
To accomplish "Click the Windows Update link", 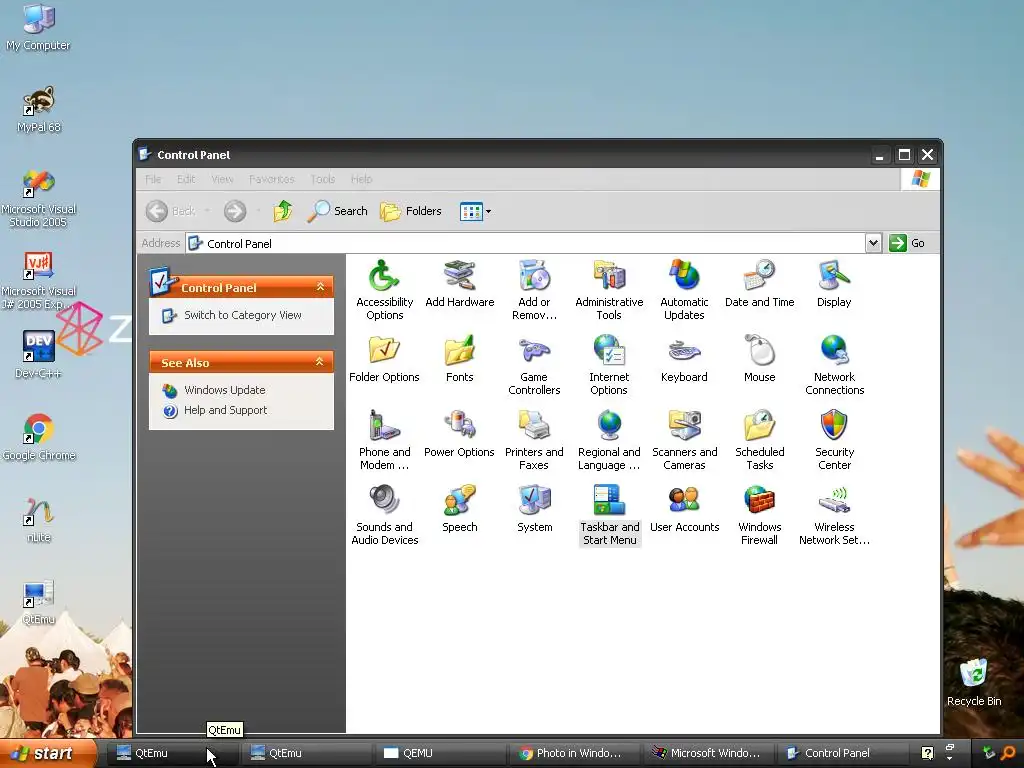I will click(x=225, y=390).
